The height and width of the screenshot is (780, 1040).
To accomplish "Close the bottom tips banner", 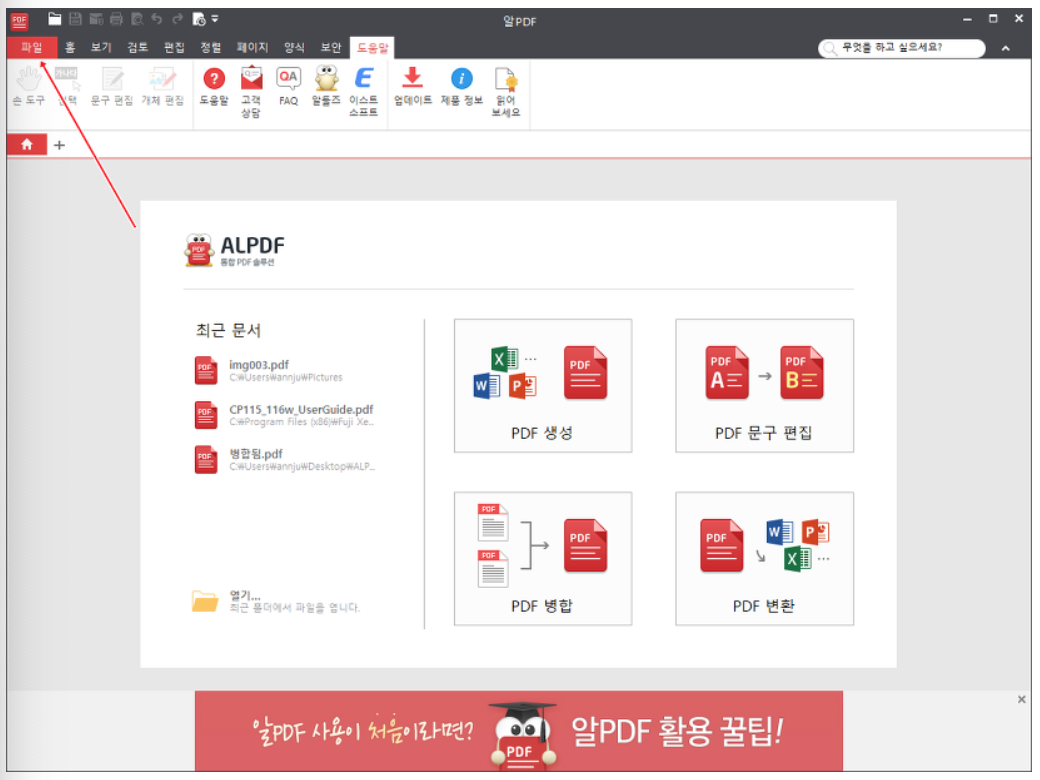I will 1021,699.
